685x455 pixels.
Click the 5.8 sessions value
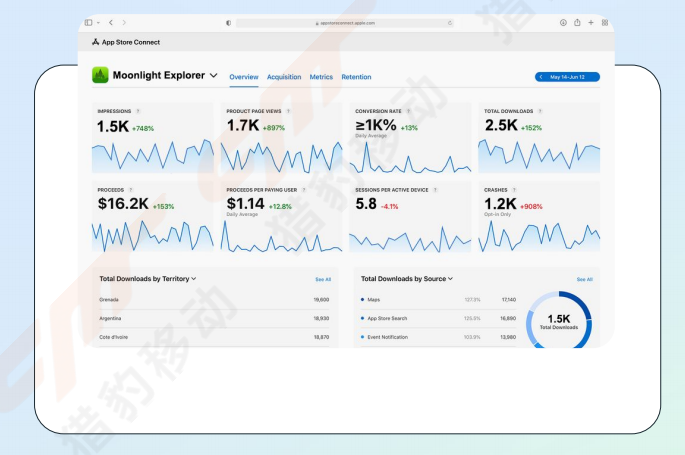(x=366, y=204)
